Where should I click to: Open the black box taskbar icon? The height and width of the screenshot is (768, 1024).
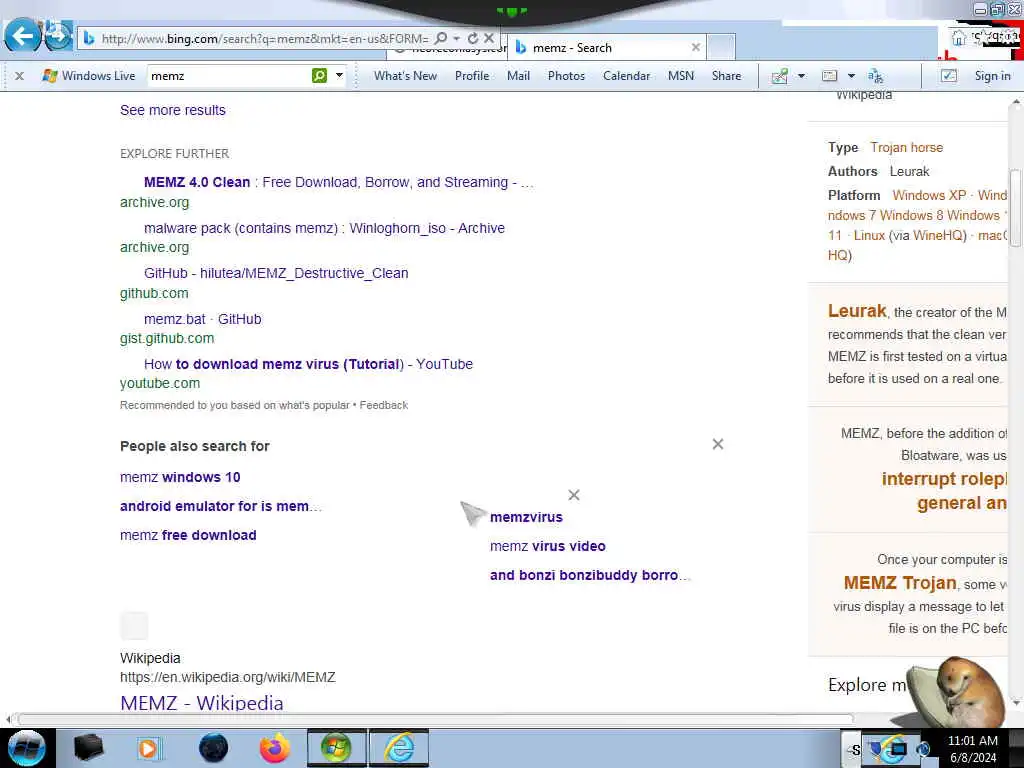89,748
